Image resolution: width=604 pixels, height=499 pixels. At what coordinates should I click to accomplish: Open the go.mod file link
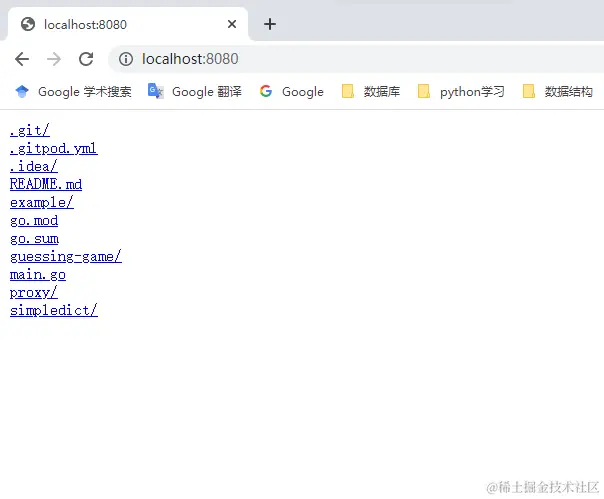point(34,220)
